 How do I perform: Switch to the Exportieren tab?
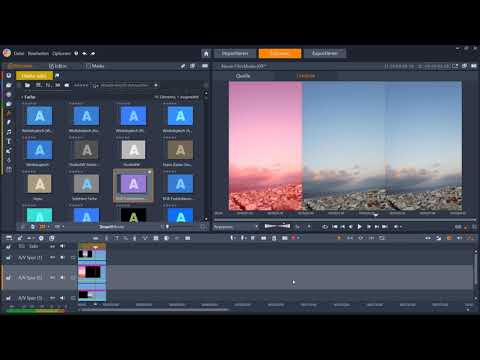[x=325, y=53]
